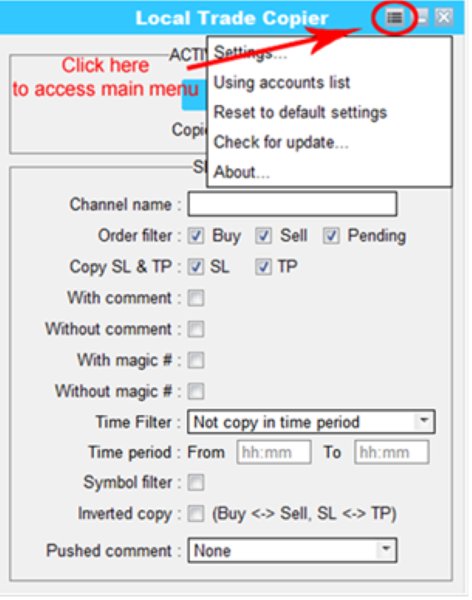Toggle the TP copy checkbox
This screenshot has width=472, height=600.
click(x=263, y=267)
